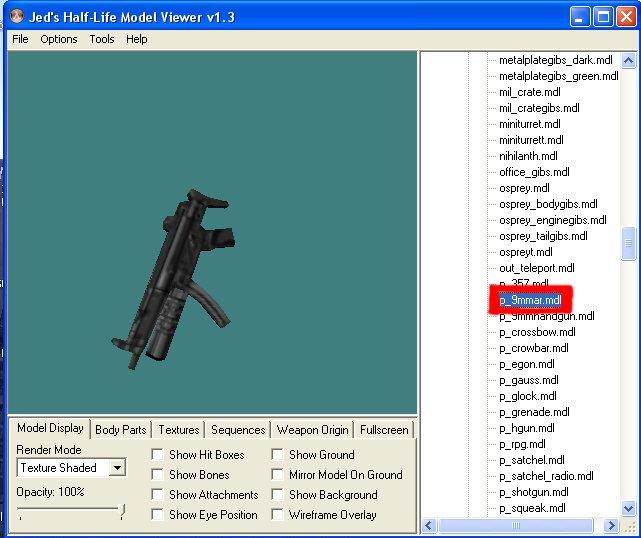Viewport: 641px width, 538px height.
Task: Choose p_shotgun.mdl from the file list
Action: click(x=536, y=492)
